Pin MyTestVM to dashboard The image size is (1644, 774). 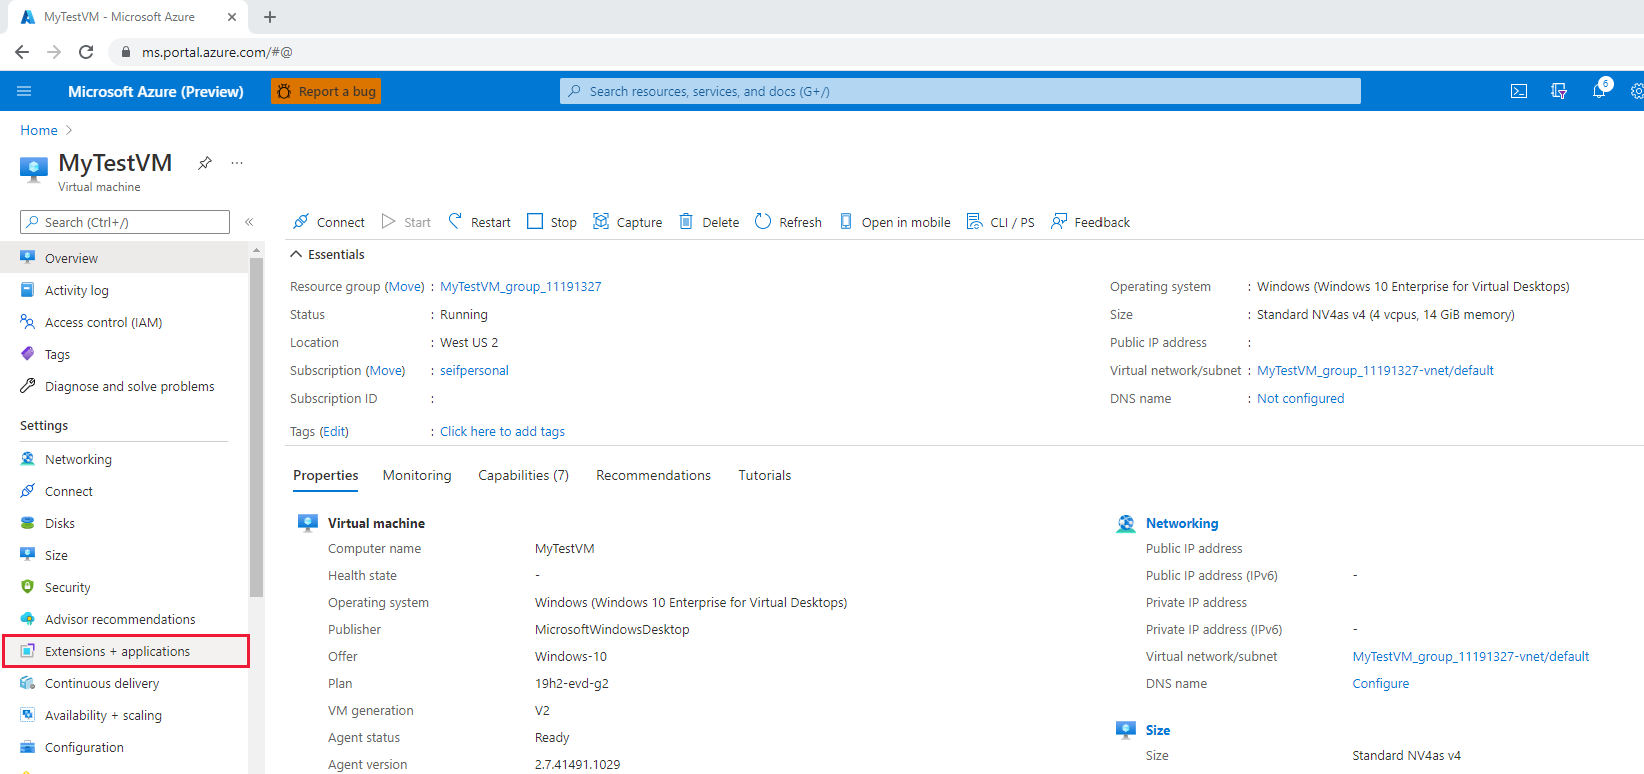204,163
